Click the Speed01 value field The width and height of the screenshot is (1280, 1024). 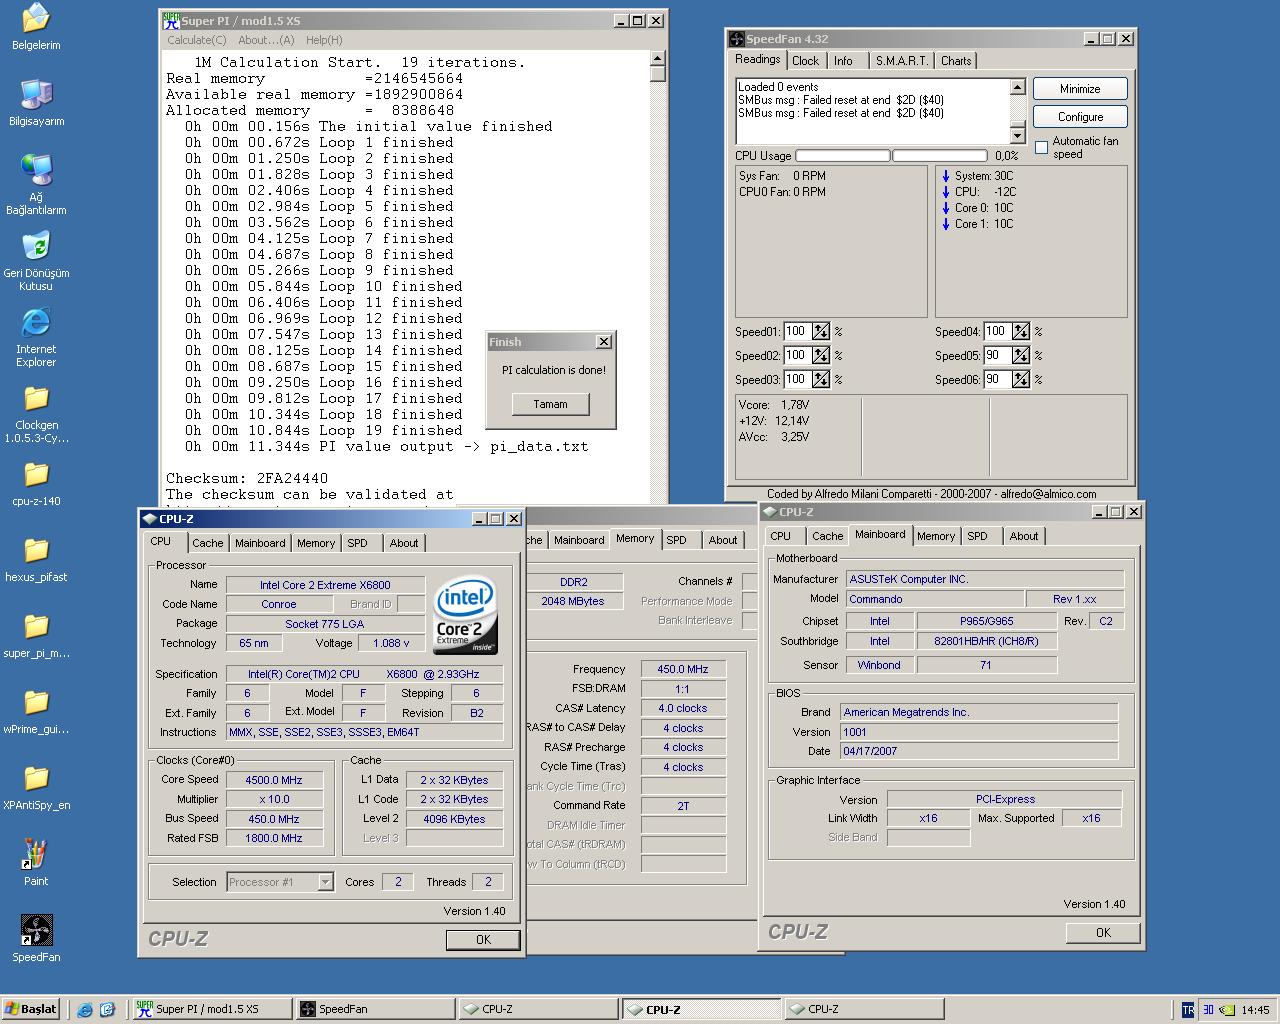pyautogui.click(x=796, y=332)
